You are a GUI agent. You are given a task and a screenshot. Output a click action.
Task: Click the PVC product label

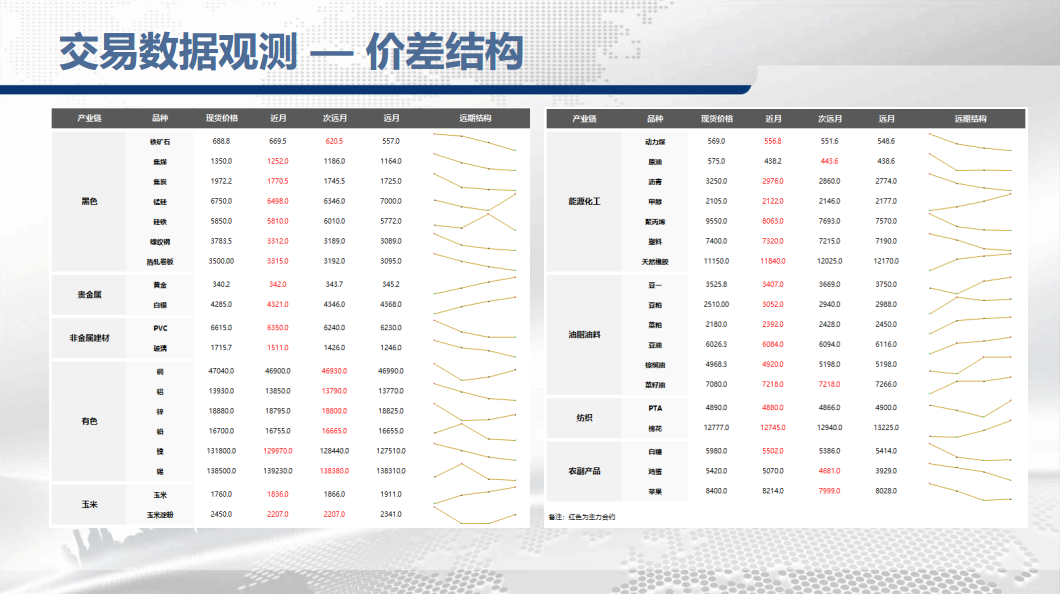pyautogui.click(x=161, y=328)
